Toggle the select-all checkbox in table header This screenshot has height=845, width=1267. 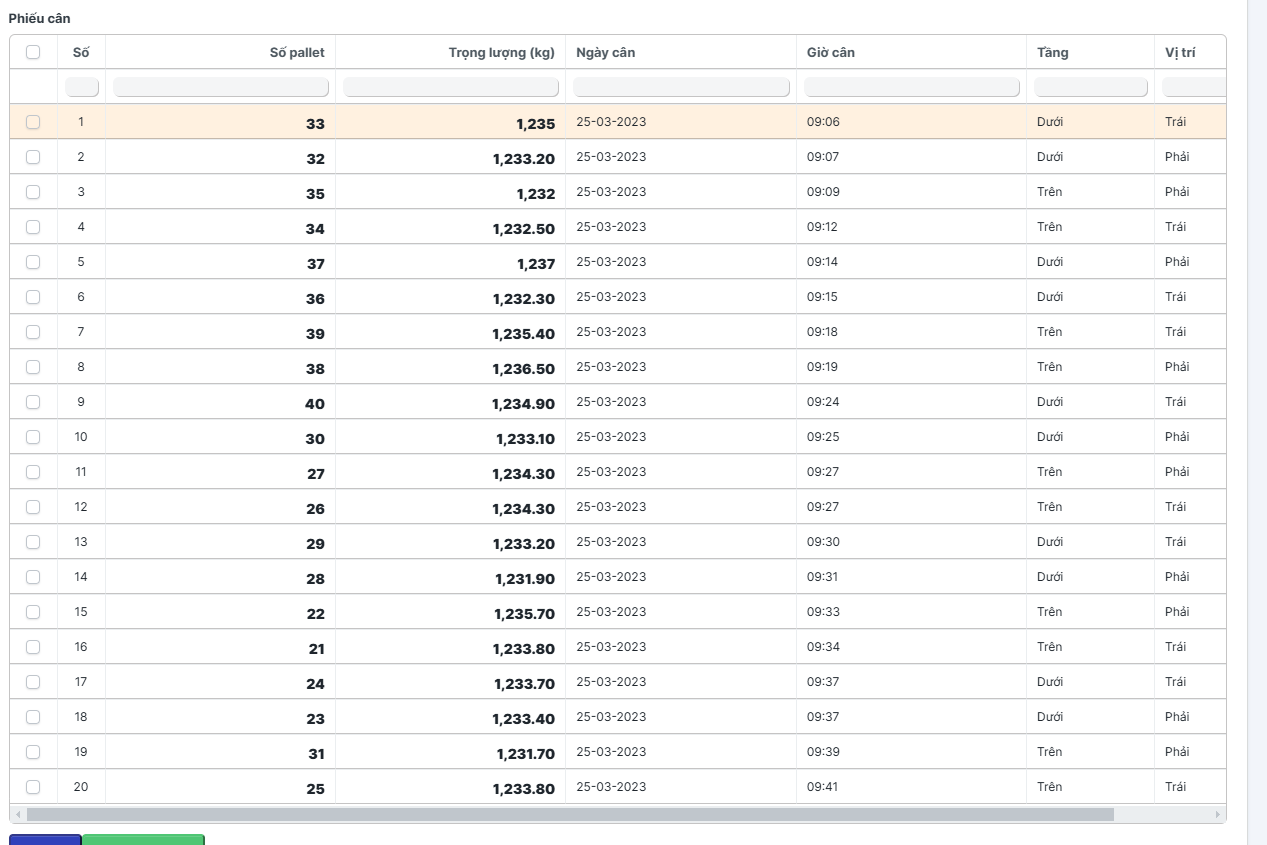click(33, 53)
